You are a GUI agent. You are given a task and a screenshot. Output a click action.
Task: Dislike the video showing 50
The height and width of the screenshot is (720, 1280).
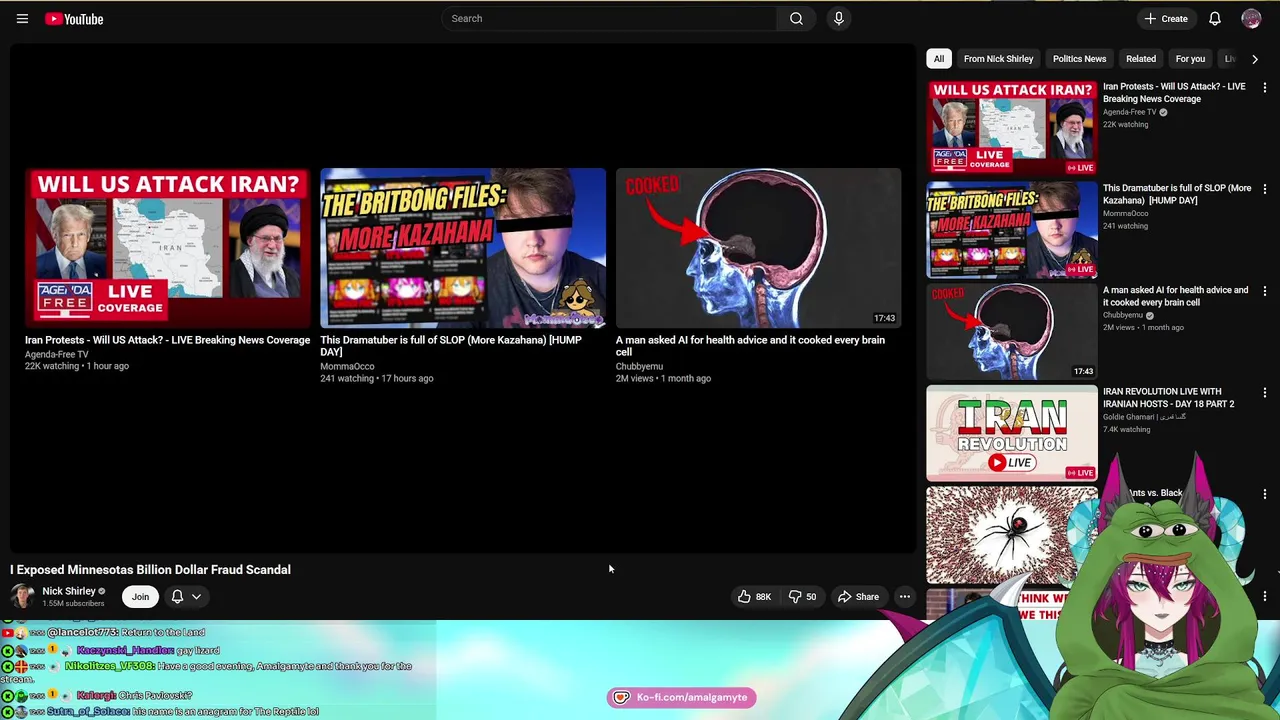click(x=802, y=597)
